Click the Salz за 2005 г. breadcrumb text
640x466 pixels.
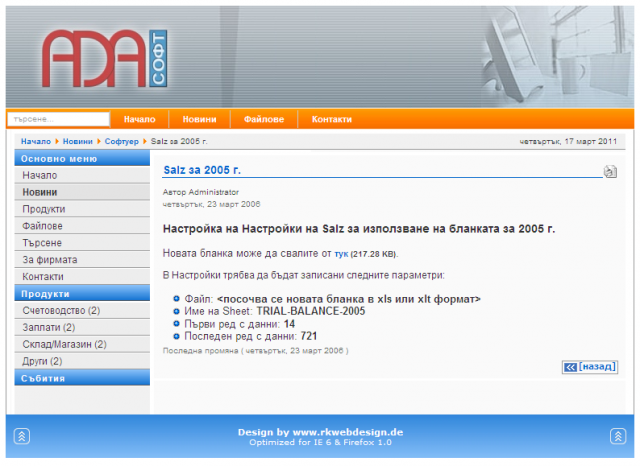pos(179,141)
